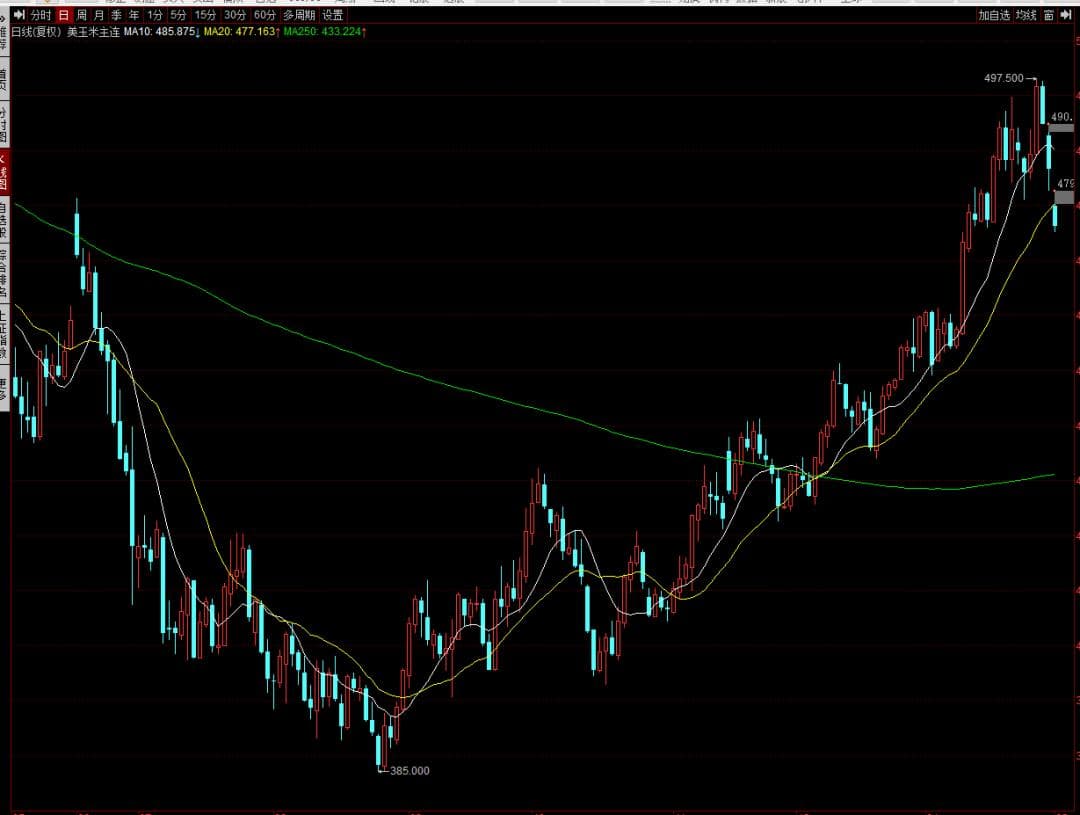Select the active 日 daily period button

(64, 15)
